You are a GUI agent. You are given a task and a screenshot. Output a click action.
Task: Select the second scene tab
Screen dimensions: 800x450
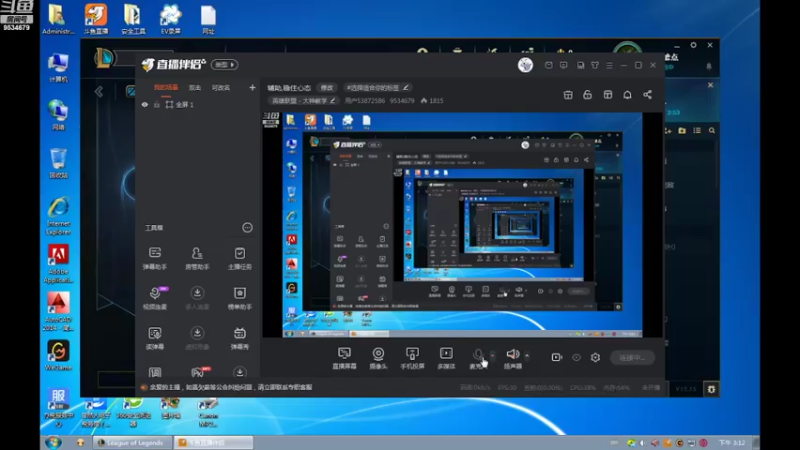click(x=195, y=88)
